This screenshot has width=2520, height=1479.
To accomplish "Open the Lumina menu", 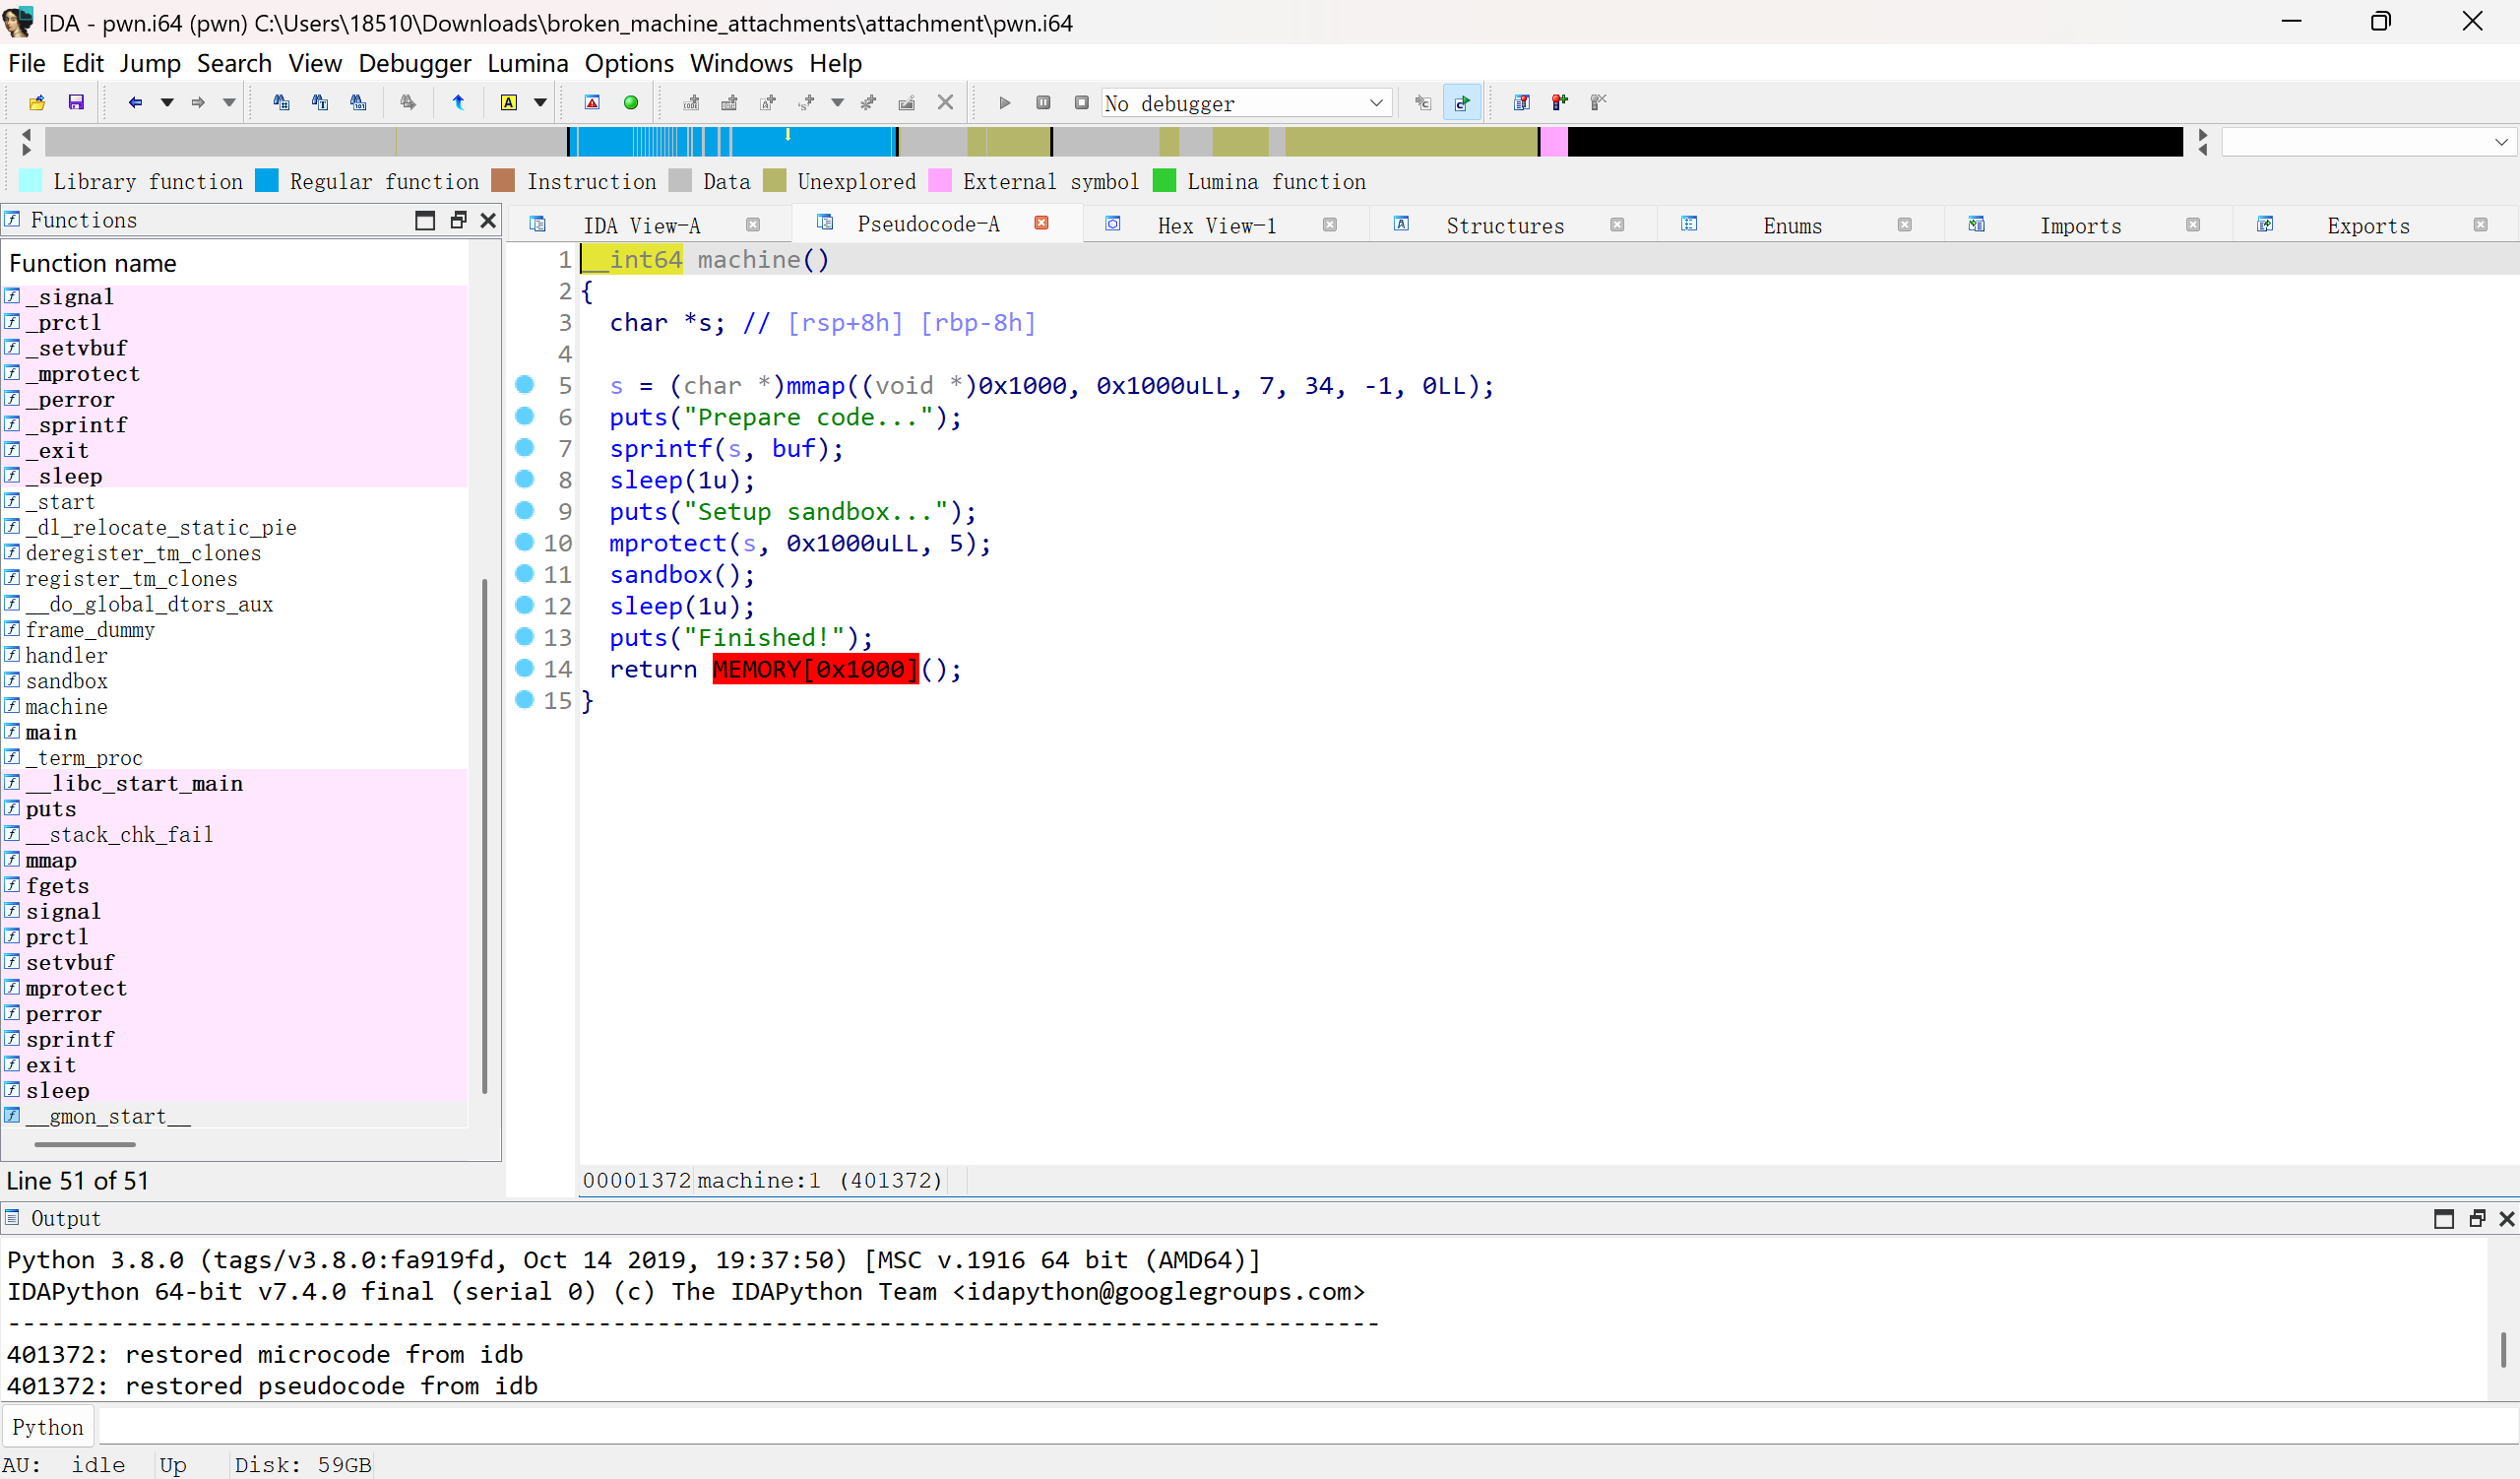I will (527, 63).
